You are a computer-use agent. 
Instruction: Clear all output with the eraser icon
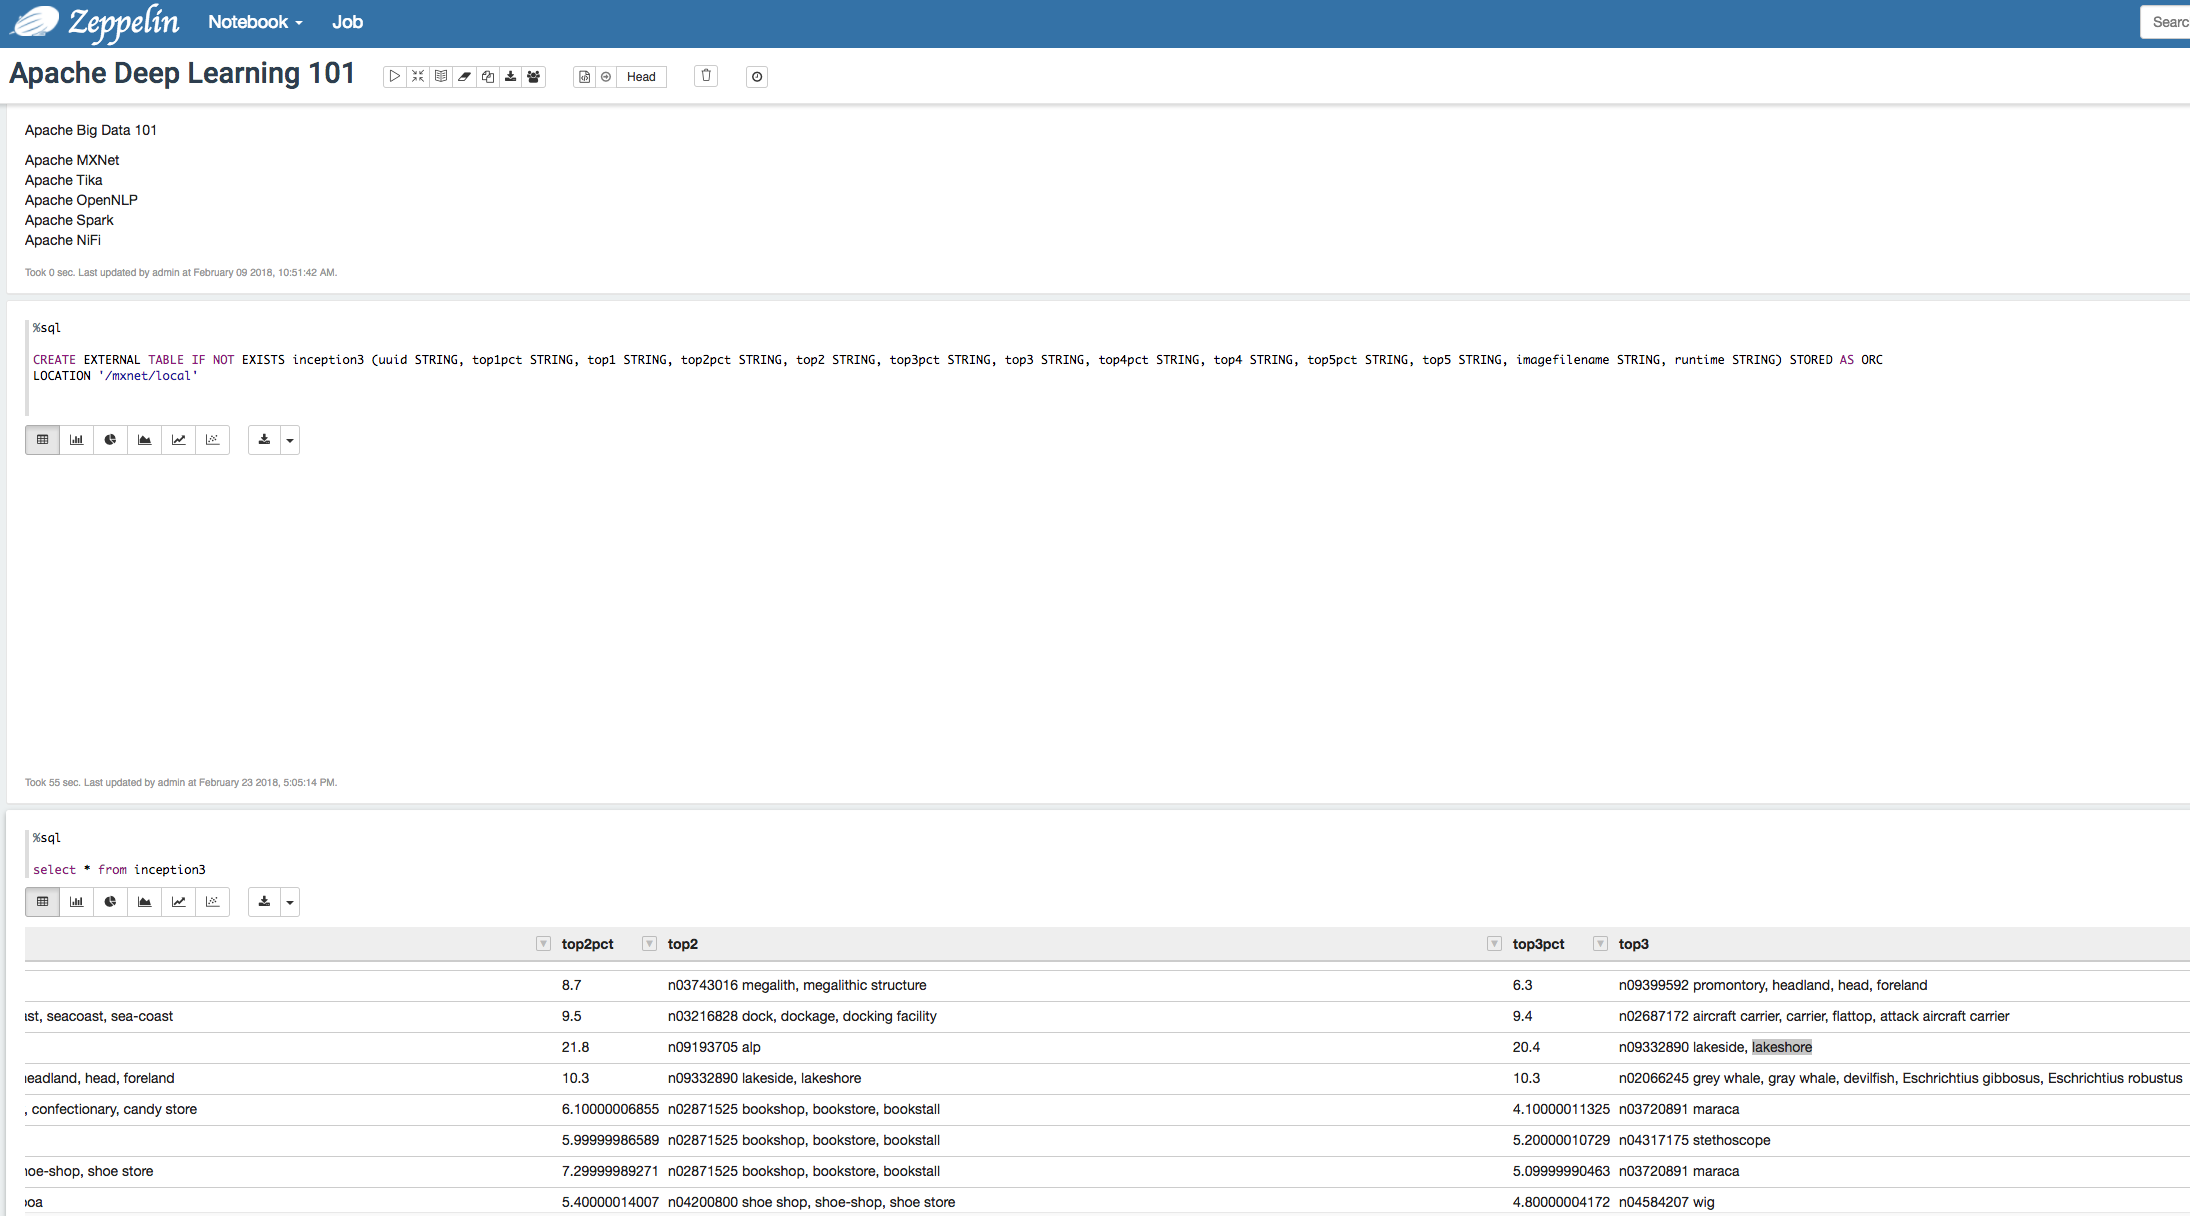(464, 77)
